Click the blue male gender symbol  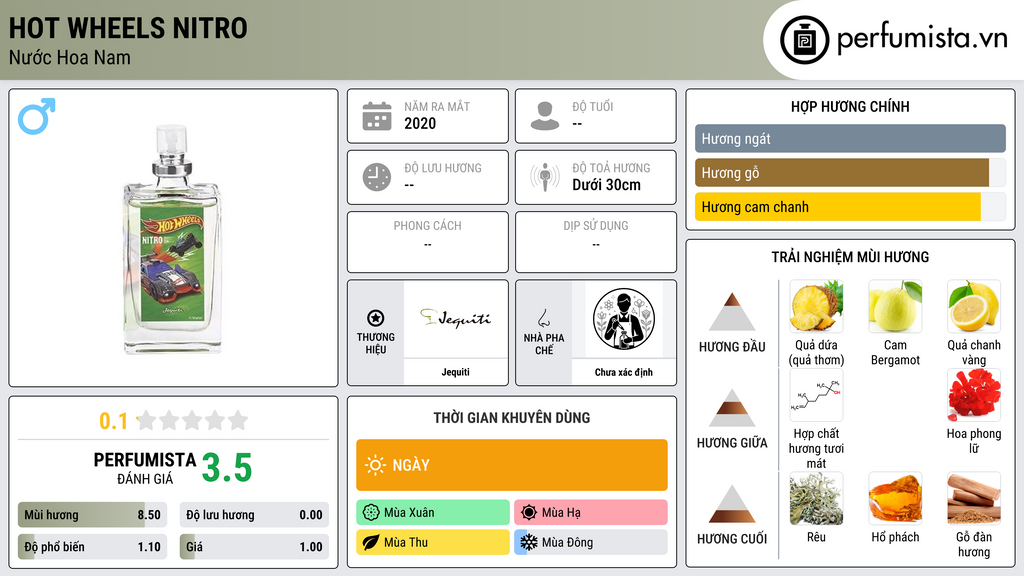click(37, 116)
